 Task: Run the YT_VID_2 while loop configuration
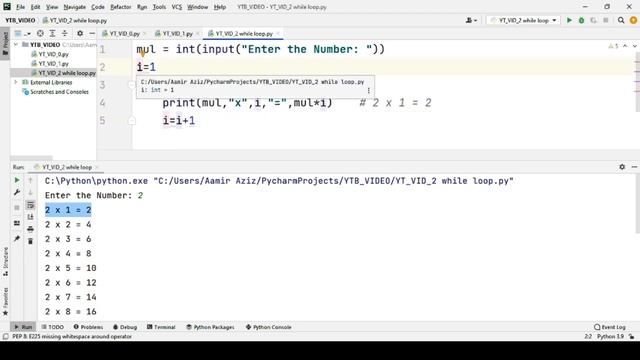pyautogui.click(x=569, y=20)
